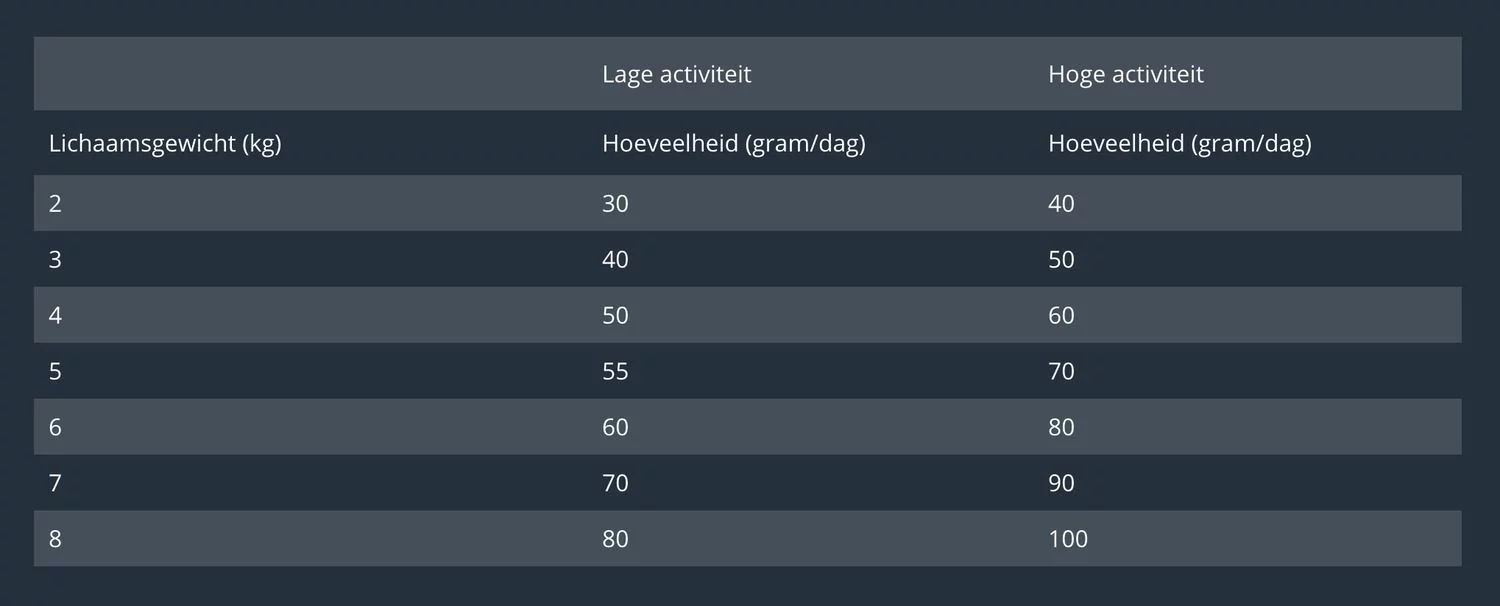This screenshot has height=606, width=1500.
Task: Click the high activity value for 4 kg
Action: click(1061, 316)
